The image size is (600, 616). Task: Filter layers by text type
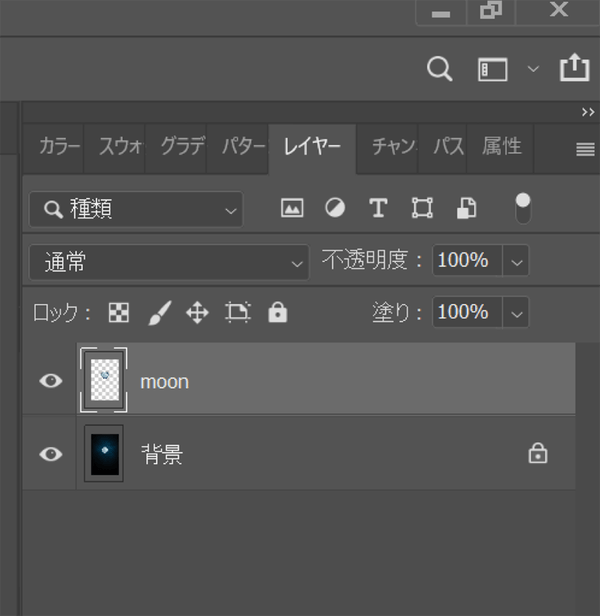(378, 208)
